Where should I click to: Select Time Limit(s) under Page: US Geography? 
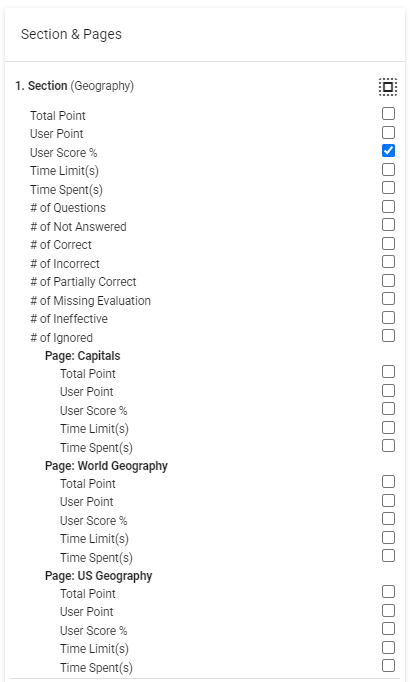(x=388, y=648)
